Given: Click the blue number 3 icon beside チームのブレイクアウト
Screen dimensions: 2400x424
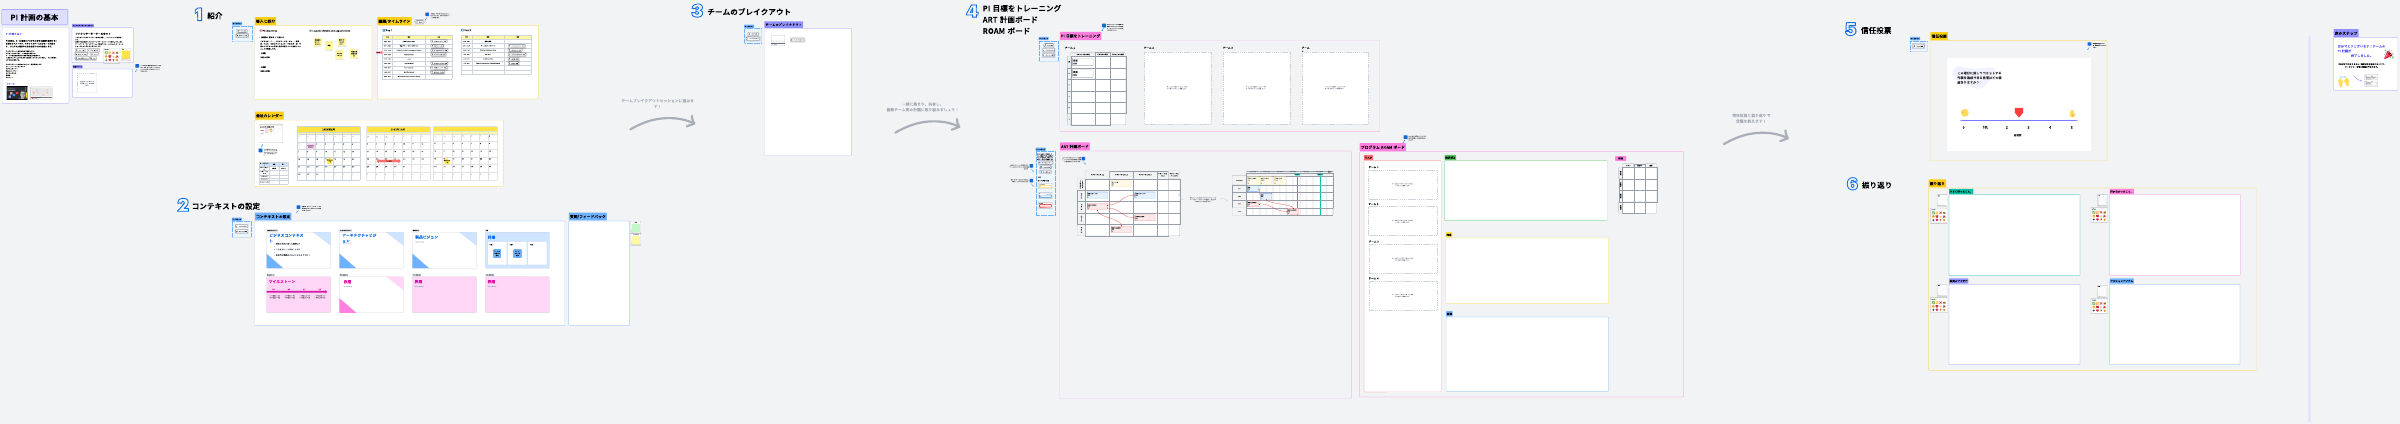Looking at the screenshot, I should [x=697, y=11].
